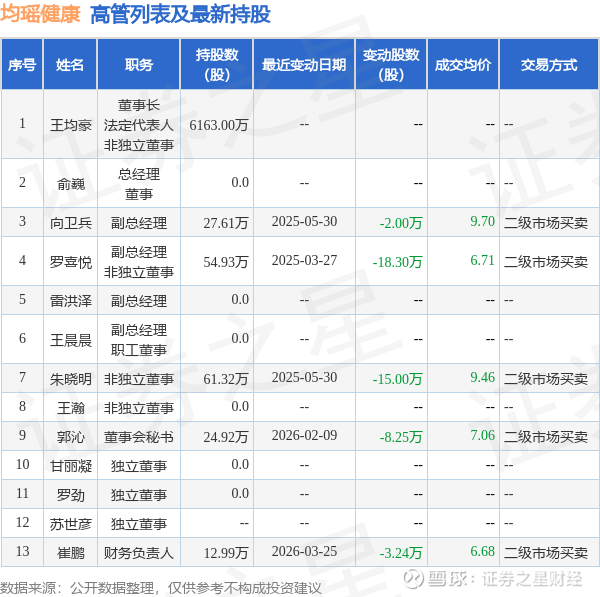Click 二级市场买卖 in 朱晓明's row

pos(546,378)
